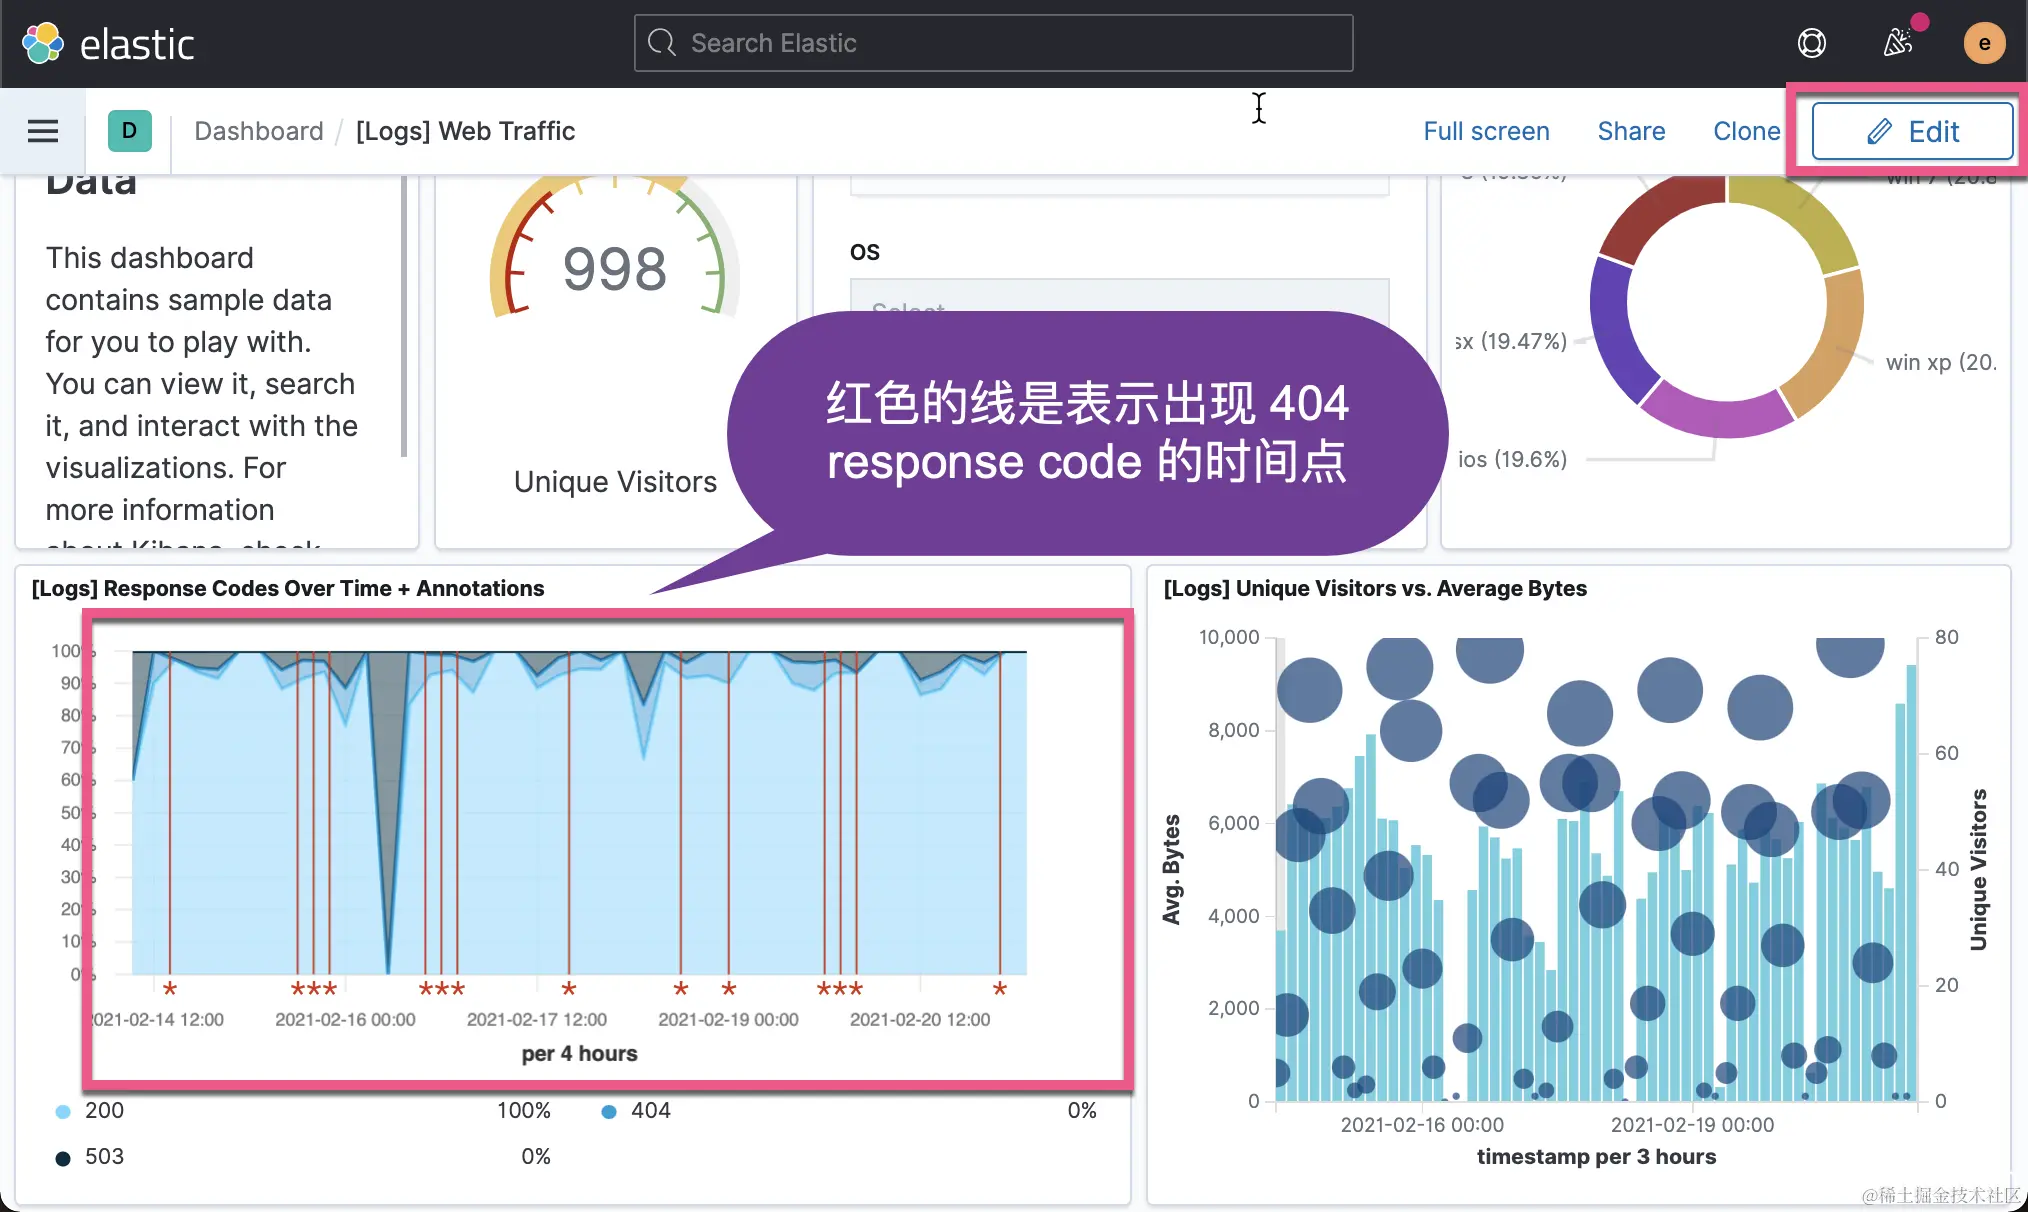Viewport: 2028px width, 1212px height.
Task: Clone this dashboard
Action: (x=1746, y=131)
